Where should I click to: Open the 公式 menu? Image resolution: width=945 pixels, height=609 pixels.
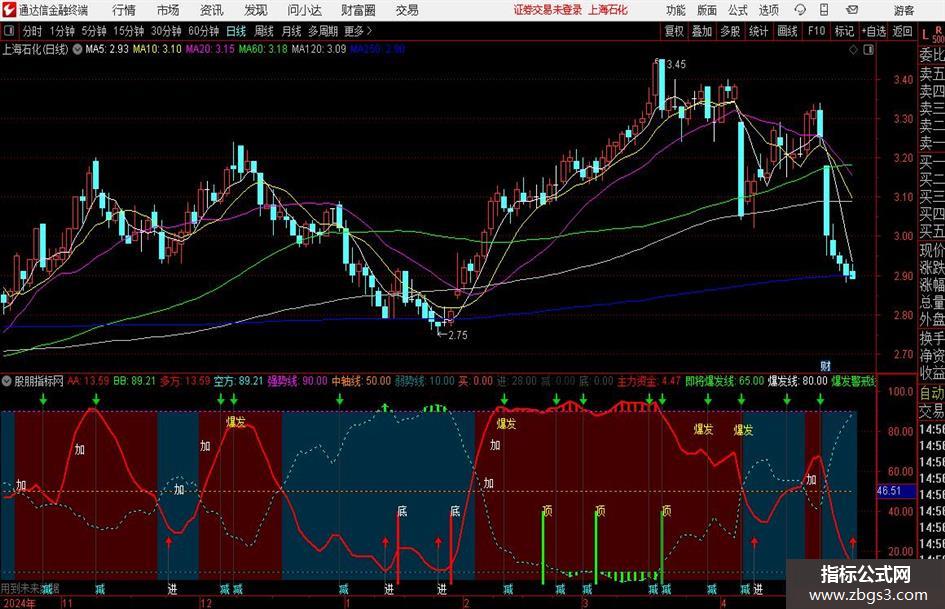[x=738, y=10]
